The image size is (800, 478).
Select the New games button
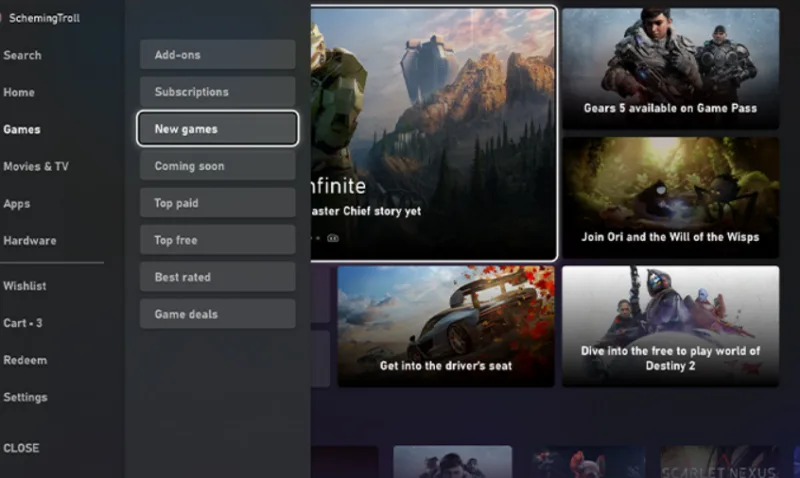tap(217, 129)
